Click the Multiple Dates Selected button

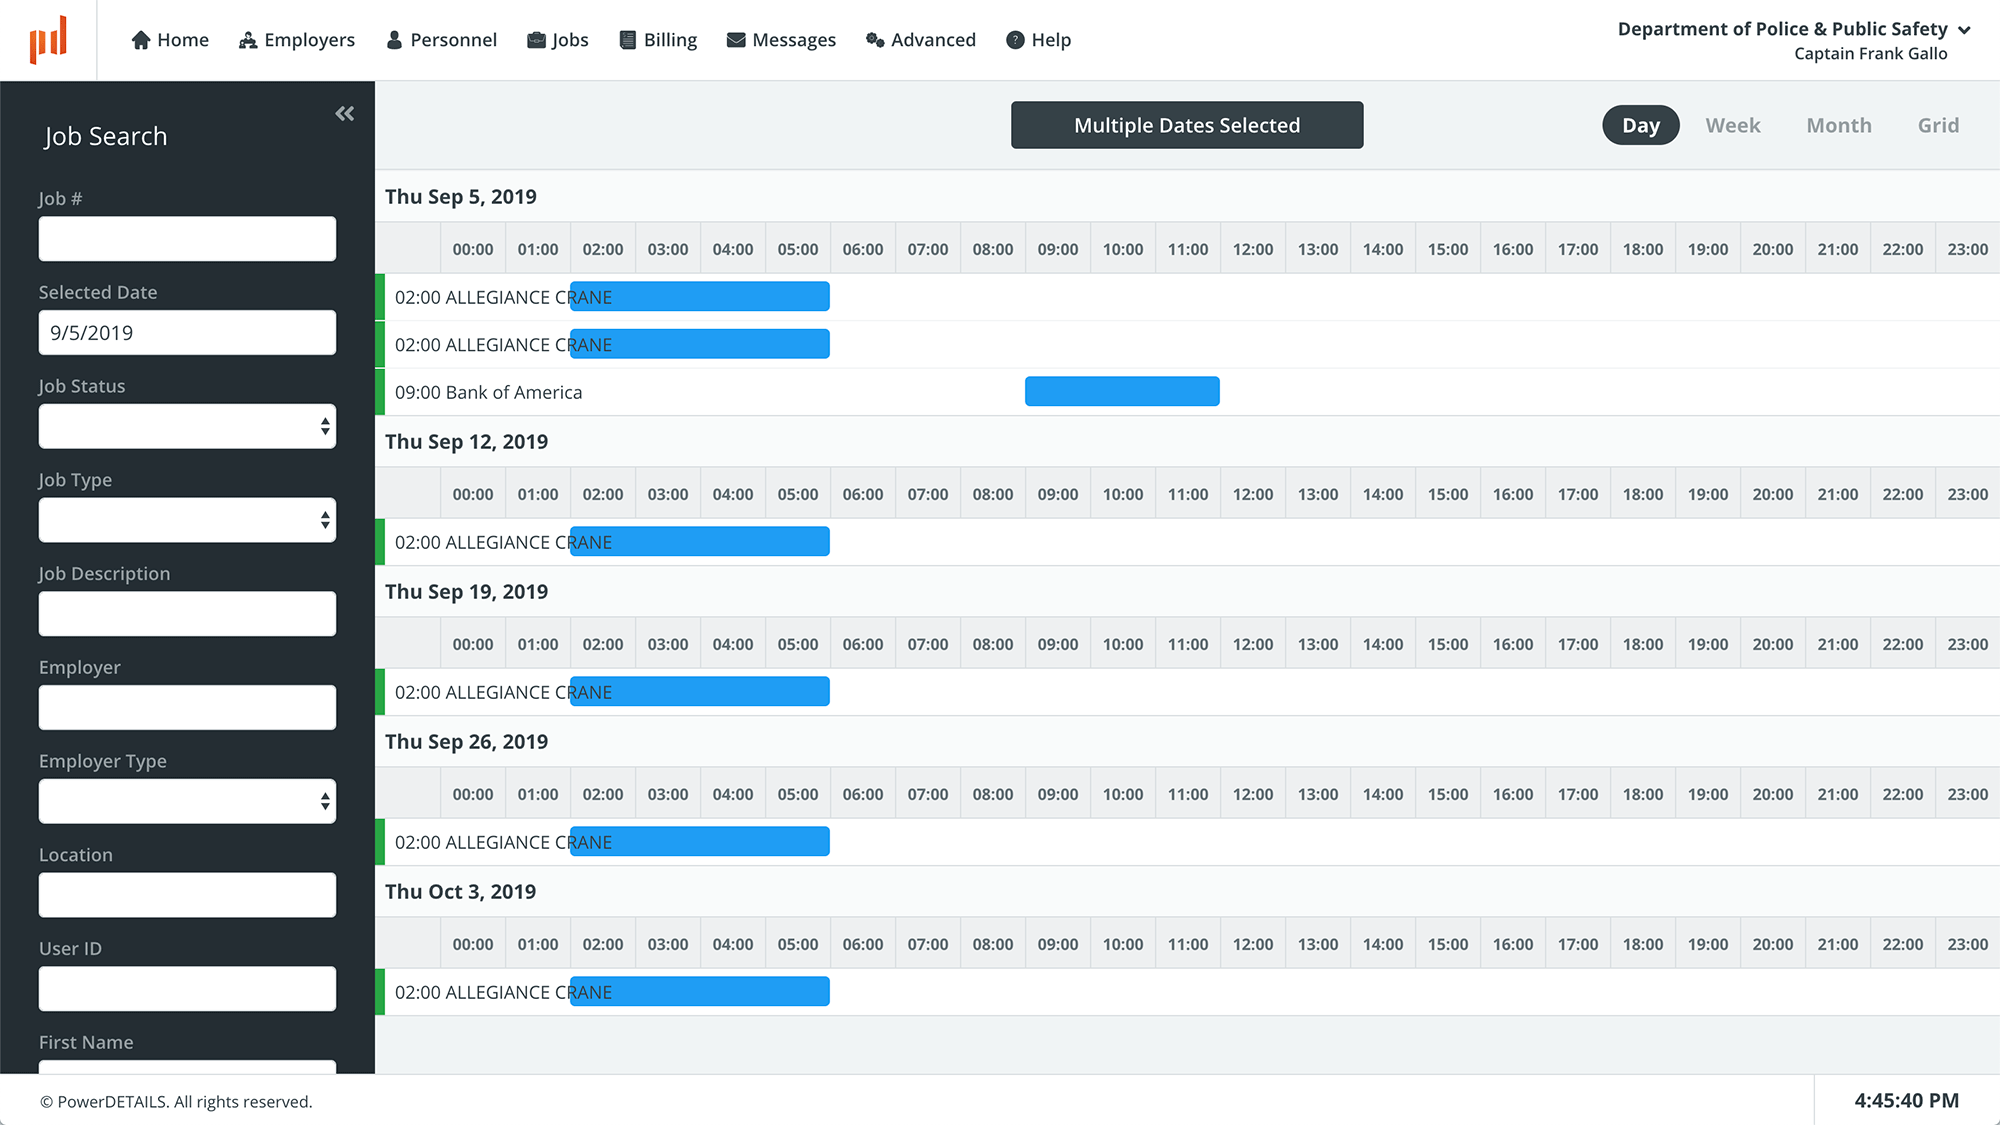pos(1186,125)
